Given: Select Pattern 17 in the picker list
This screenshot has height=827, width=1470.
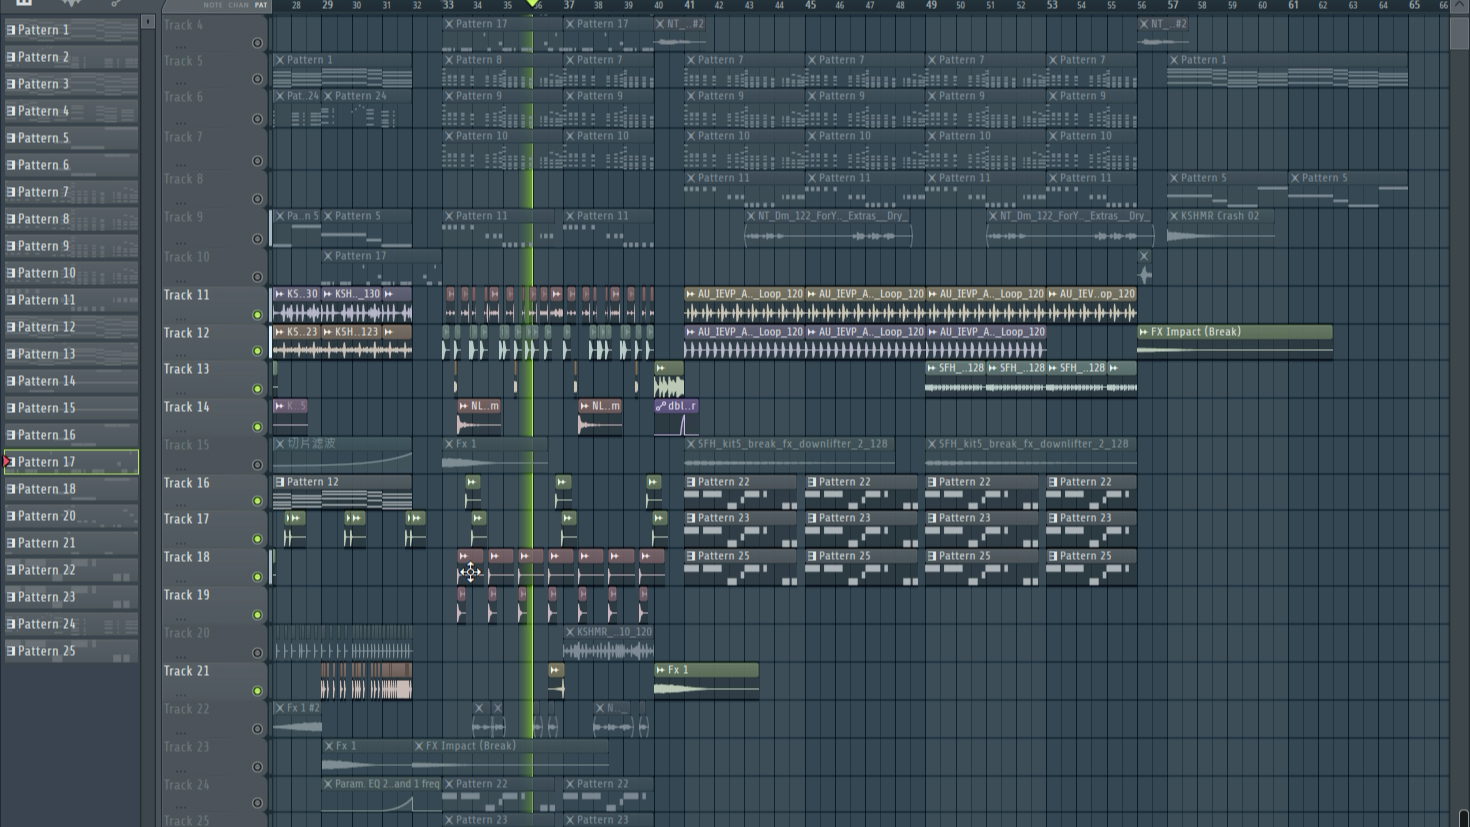Looking at the screenshot, I should [x=71, y=462].
